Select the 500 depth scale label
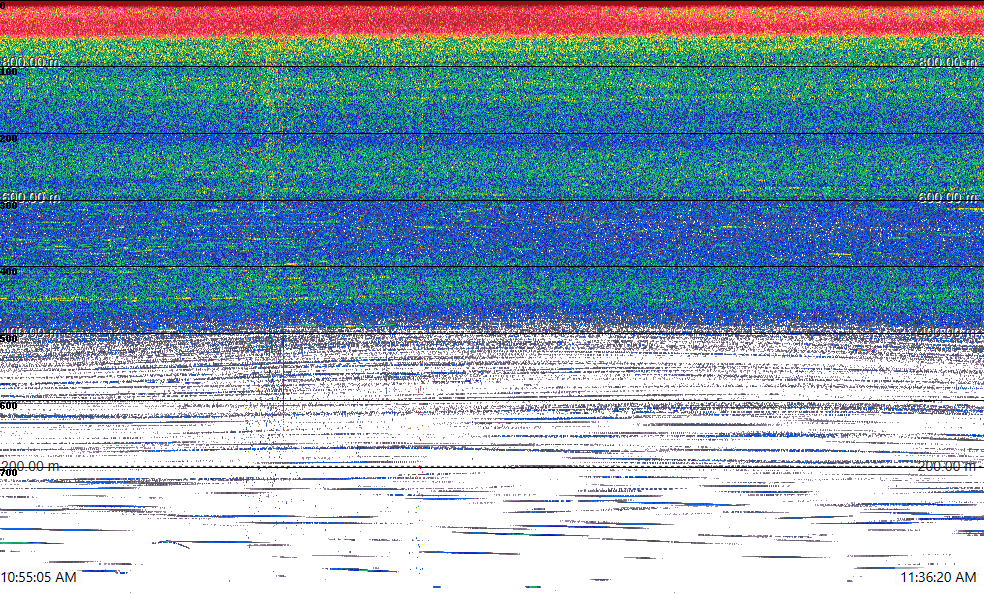 9,339
